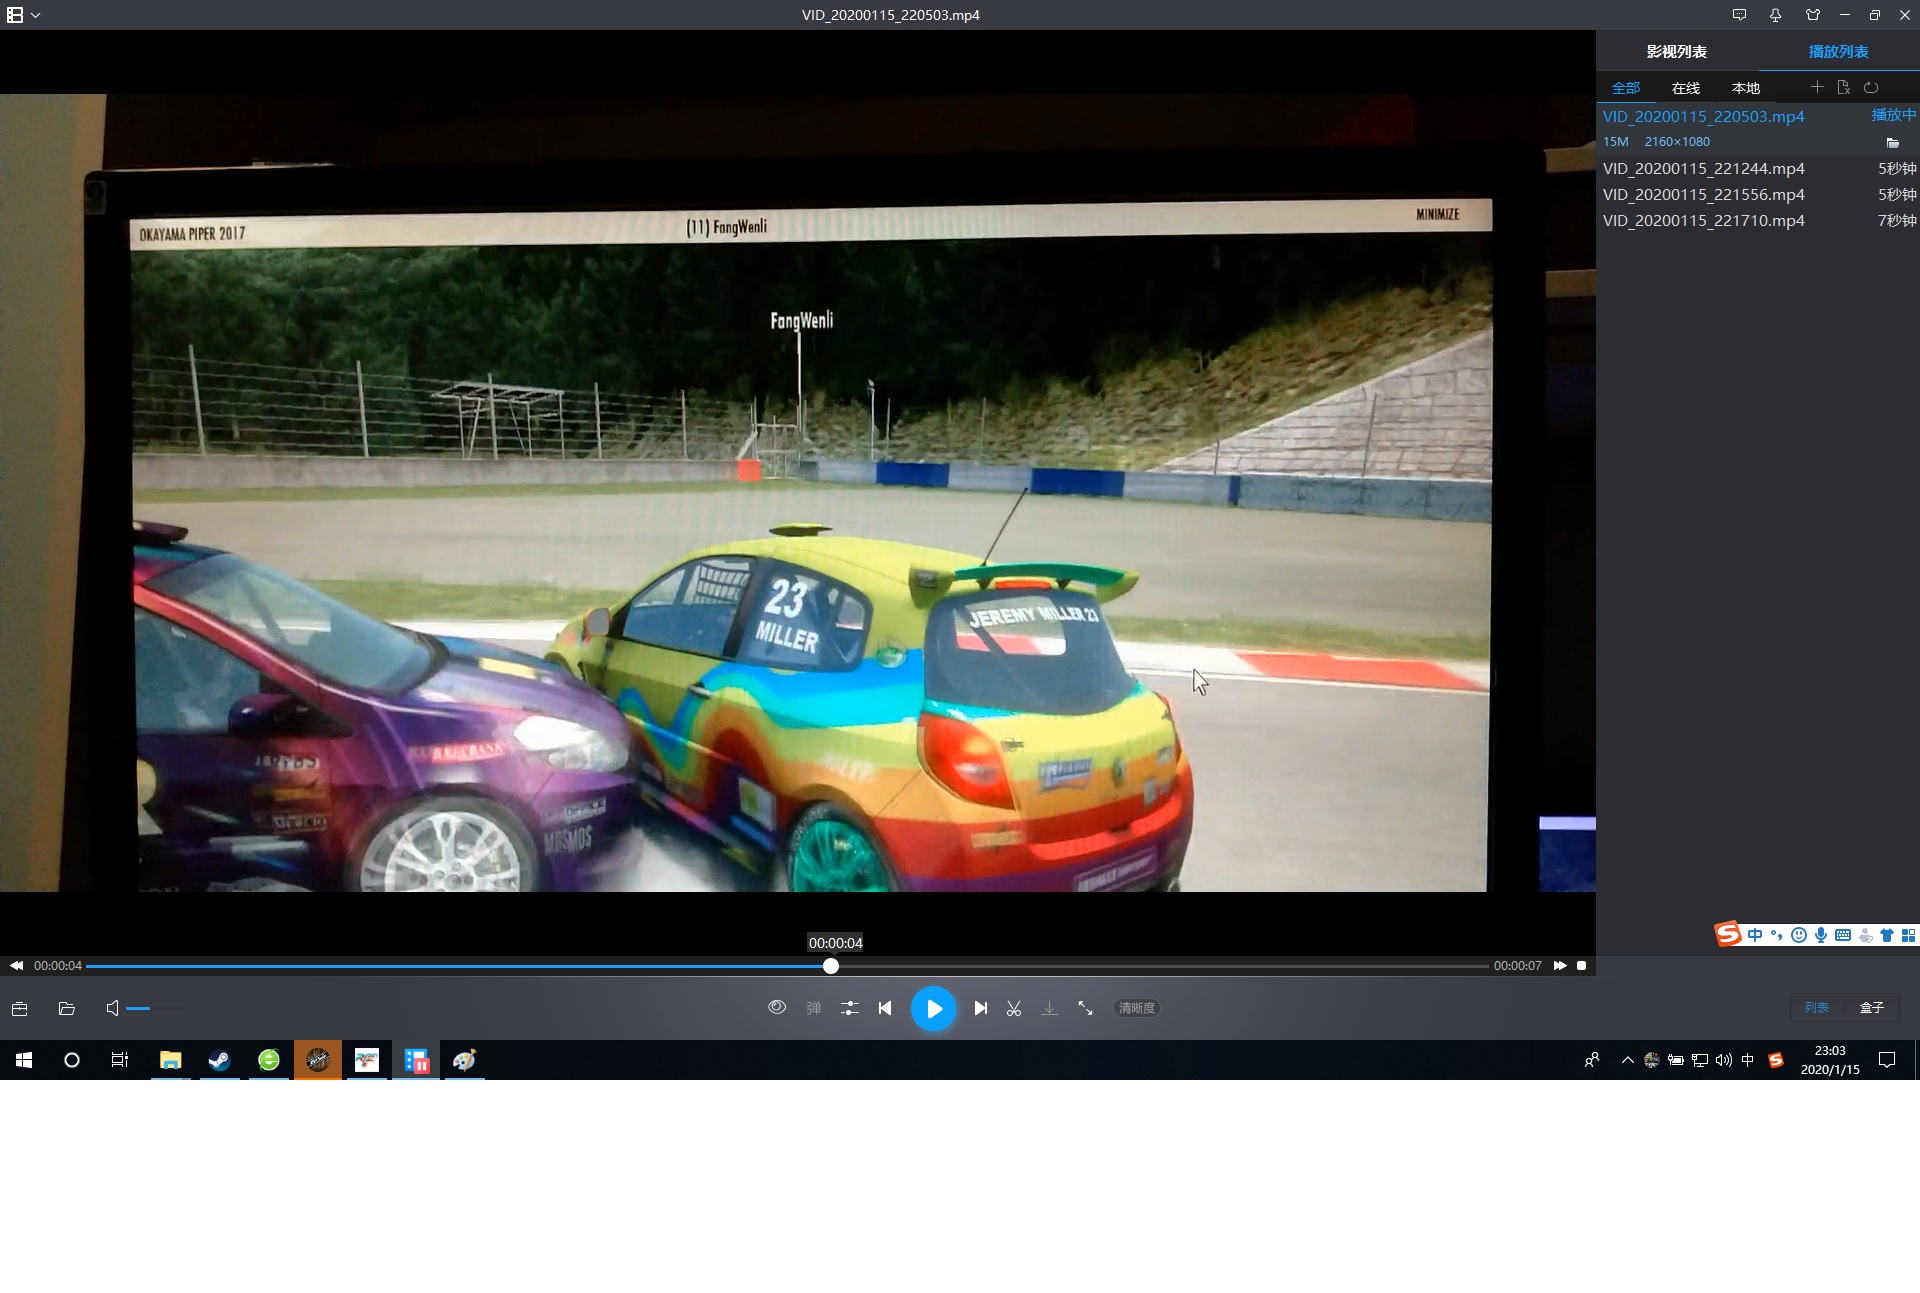
Task: Open Sogou emoji smiley icon
Action: [1799, 935]
